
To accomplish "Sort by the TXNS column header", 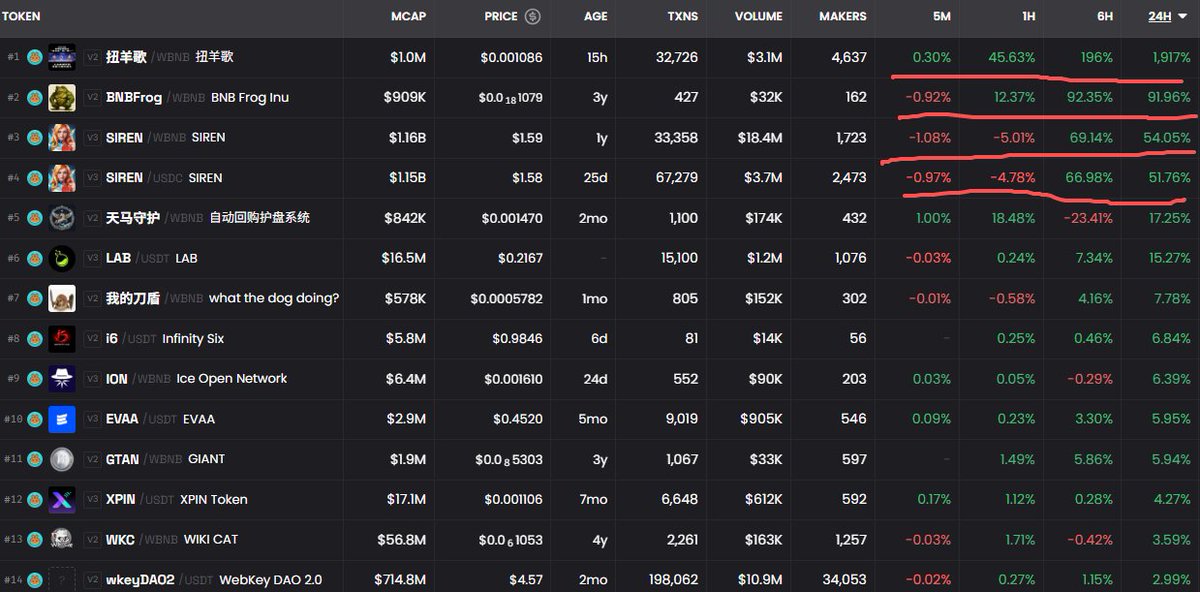I will 683,16.
